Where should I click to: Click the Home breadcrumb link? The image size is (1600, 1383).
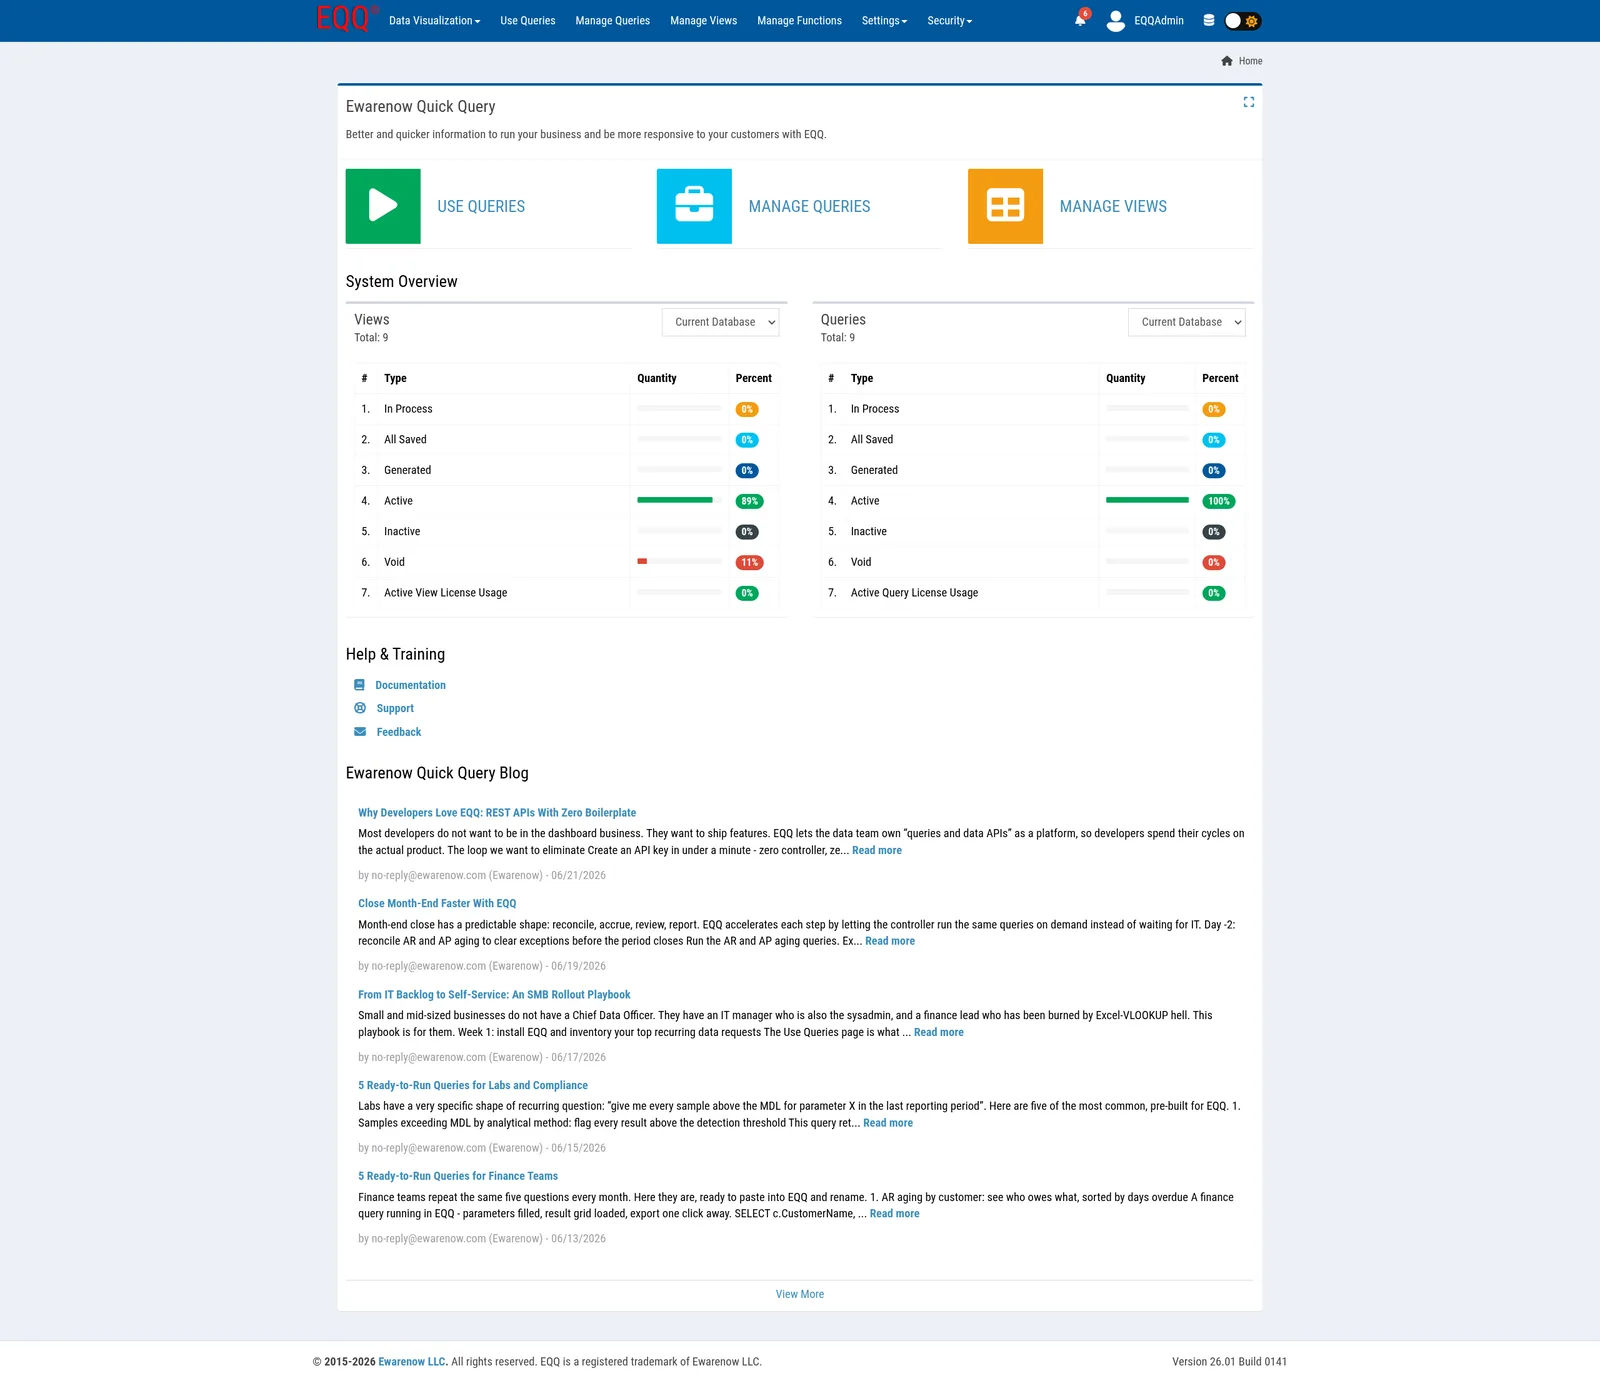click(1250, 61)
